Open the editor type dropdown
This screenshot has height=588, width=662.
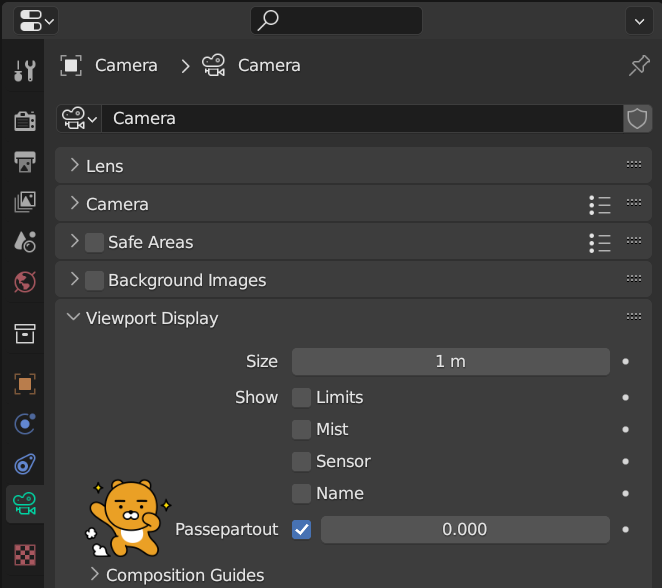(36, 20)
